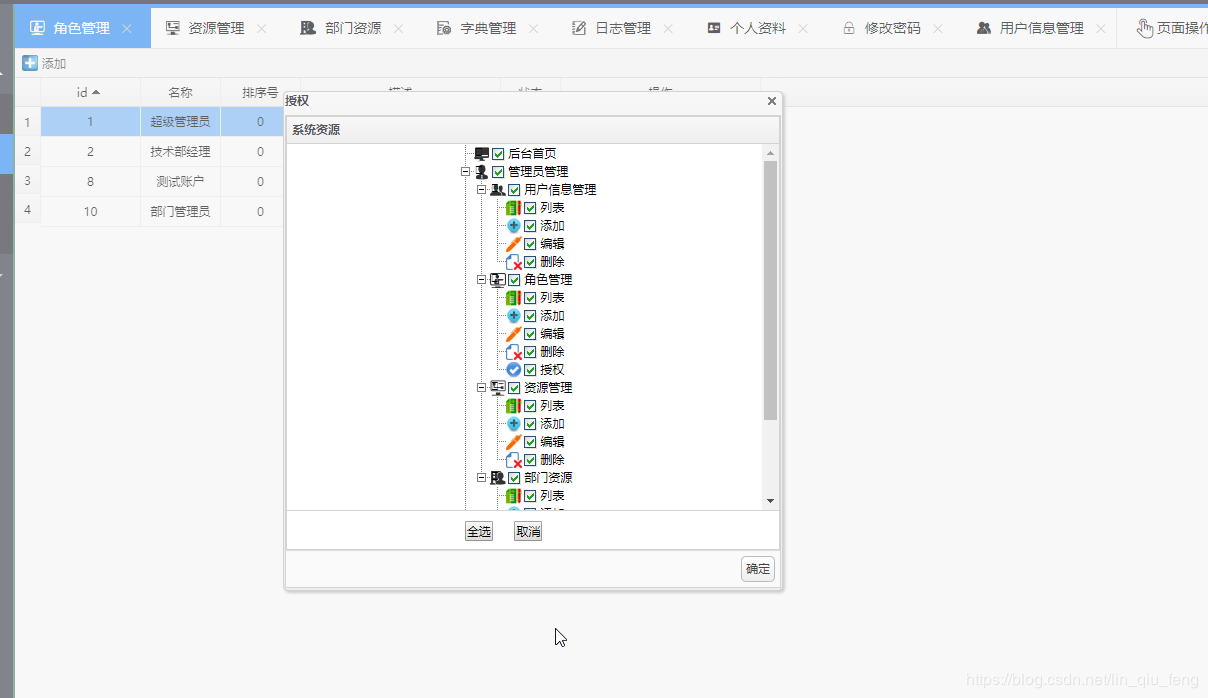Collapse the 角色管理 tree node
The image size is (1208, 698).
pos(481,280)
